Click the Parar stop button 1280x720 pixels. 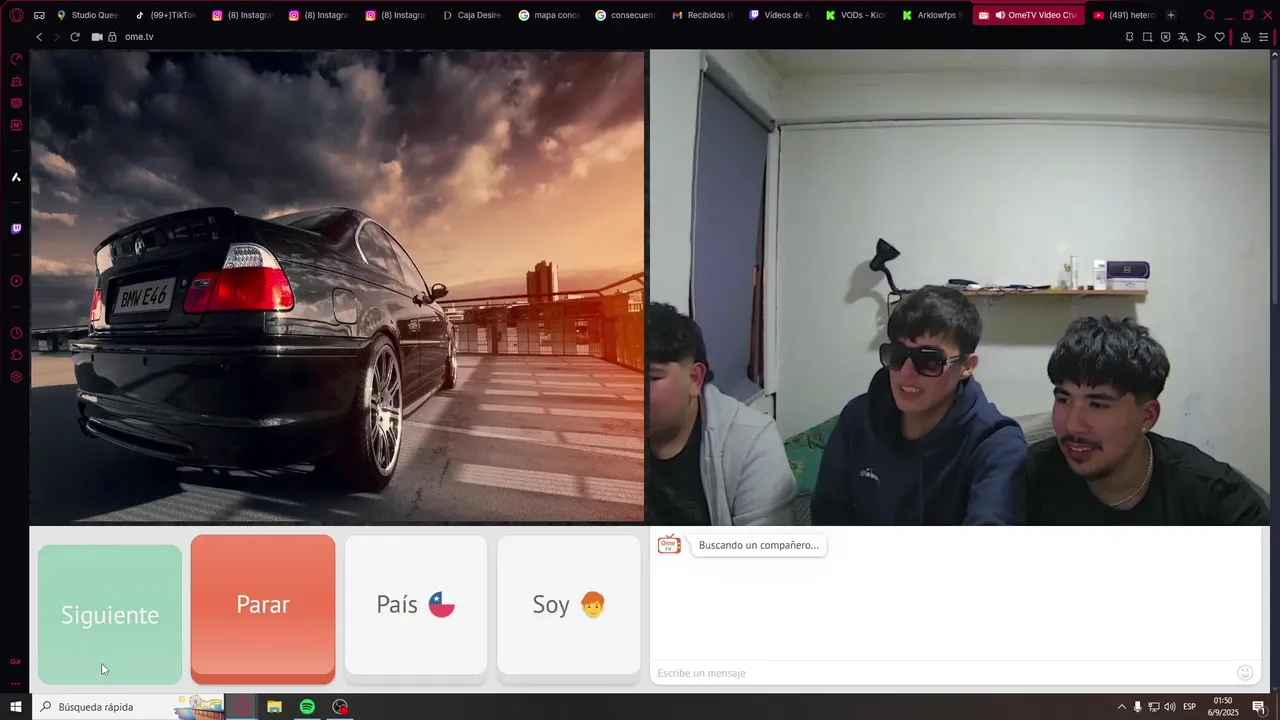(263, 609)
